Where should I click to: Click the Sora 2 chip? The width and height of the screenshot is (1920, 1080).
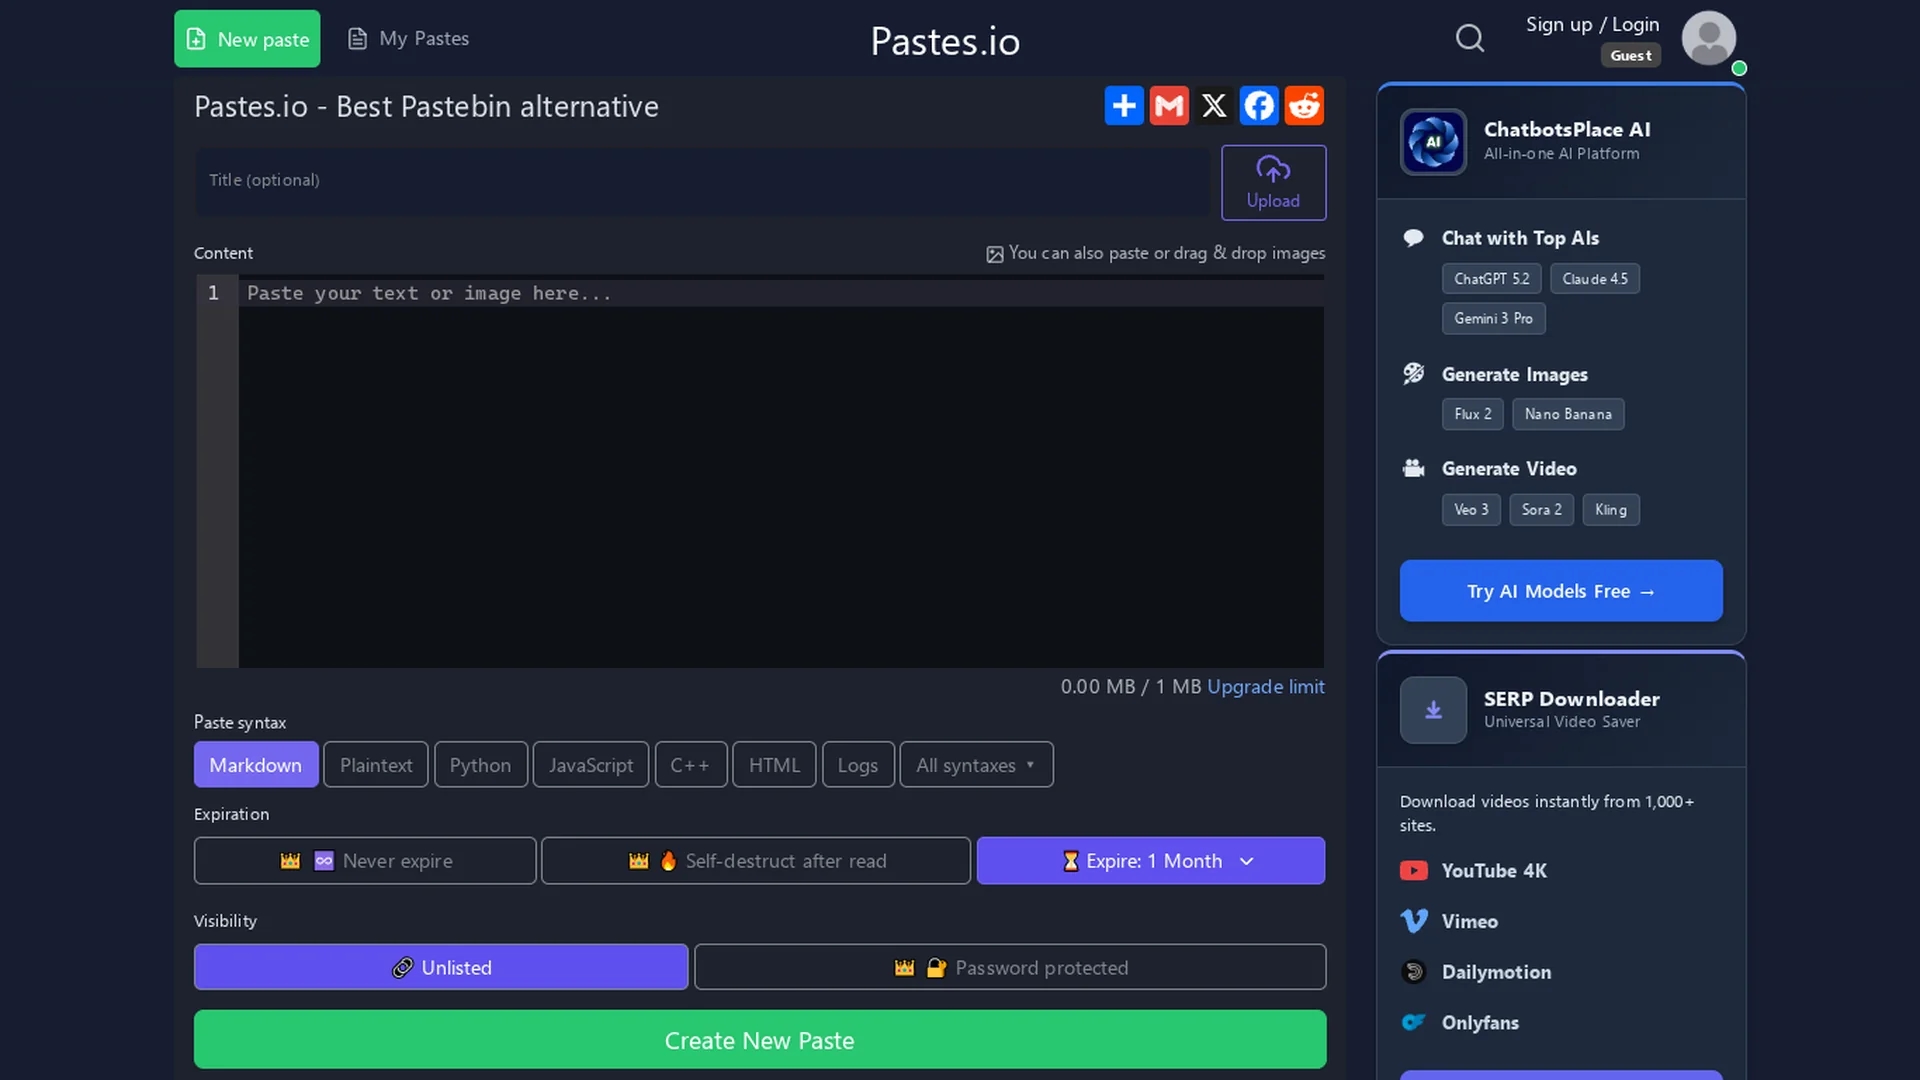click(x=1541, y=509)
